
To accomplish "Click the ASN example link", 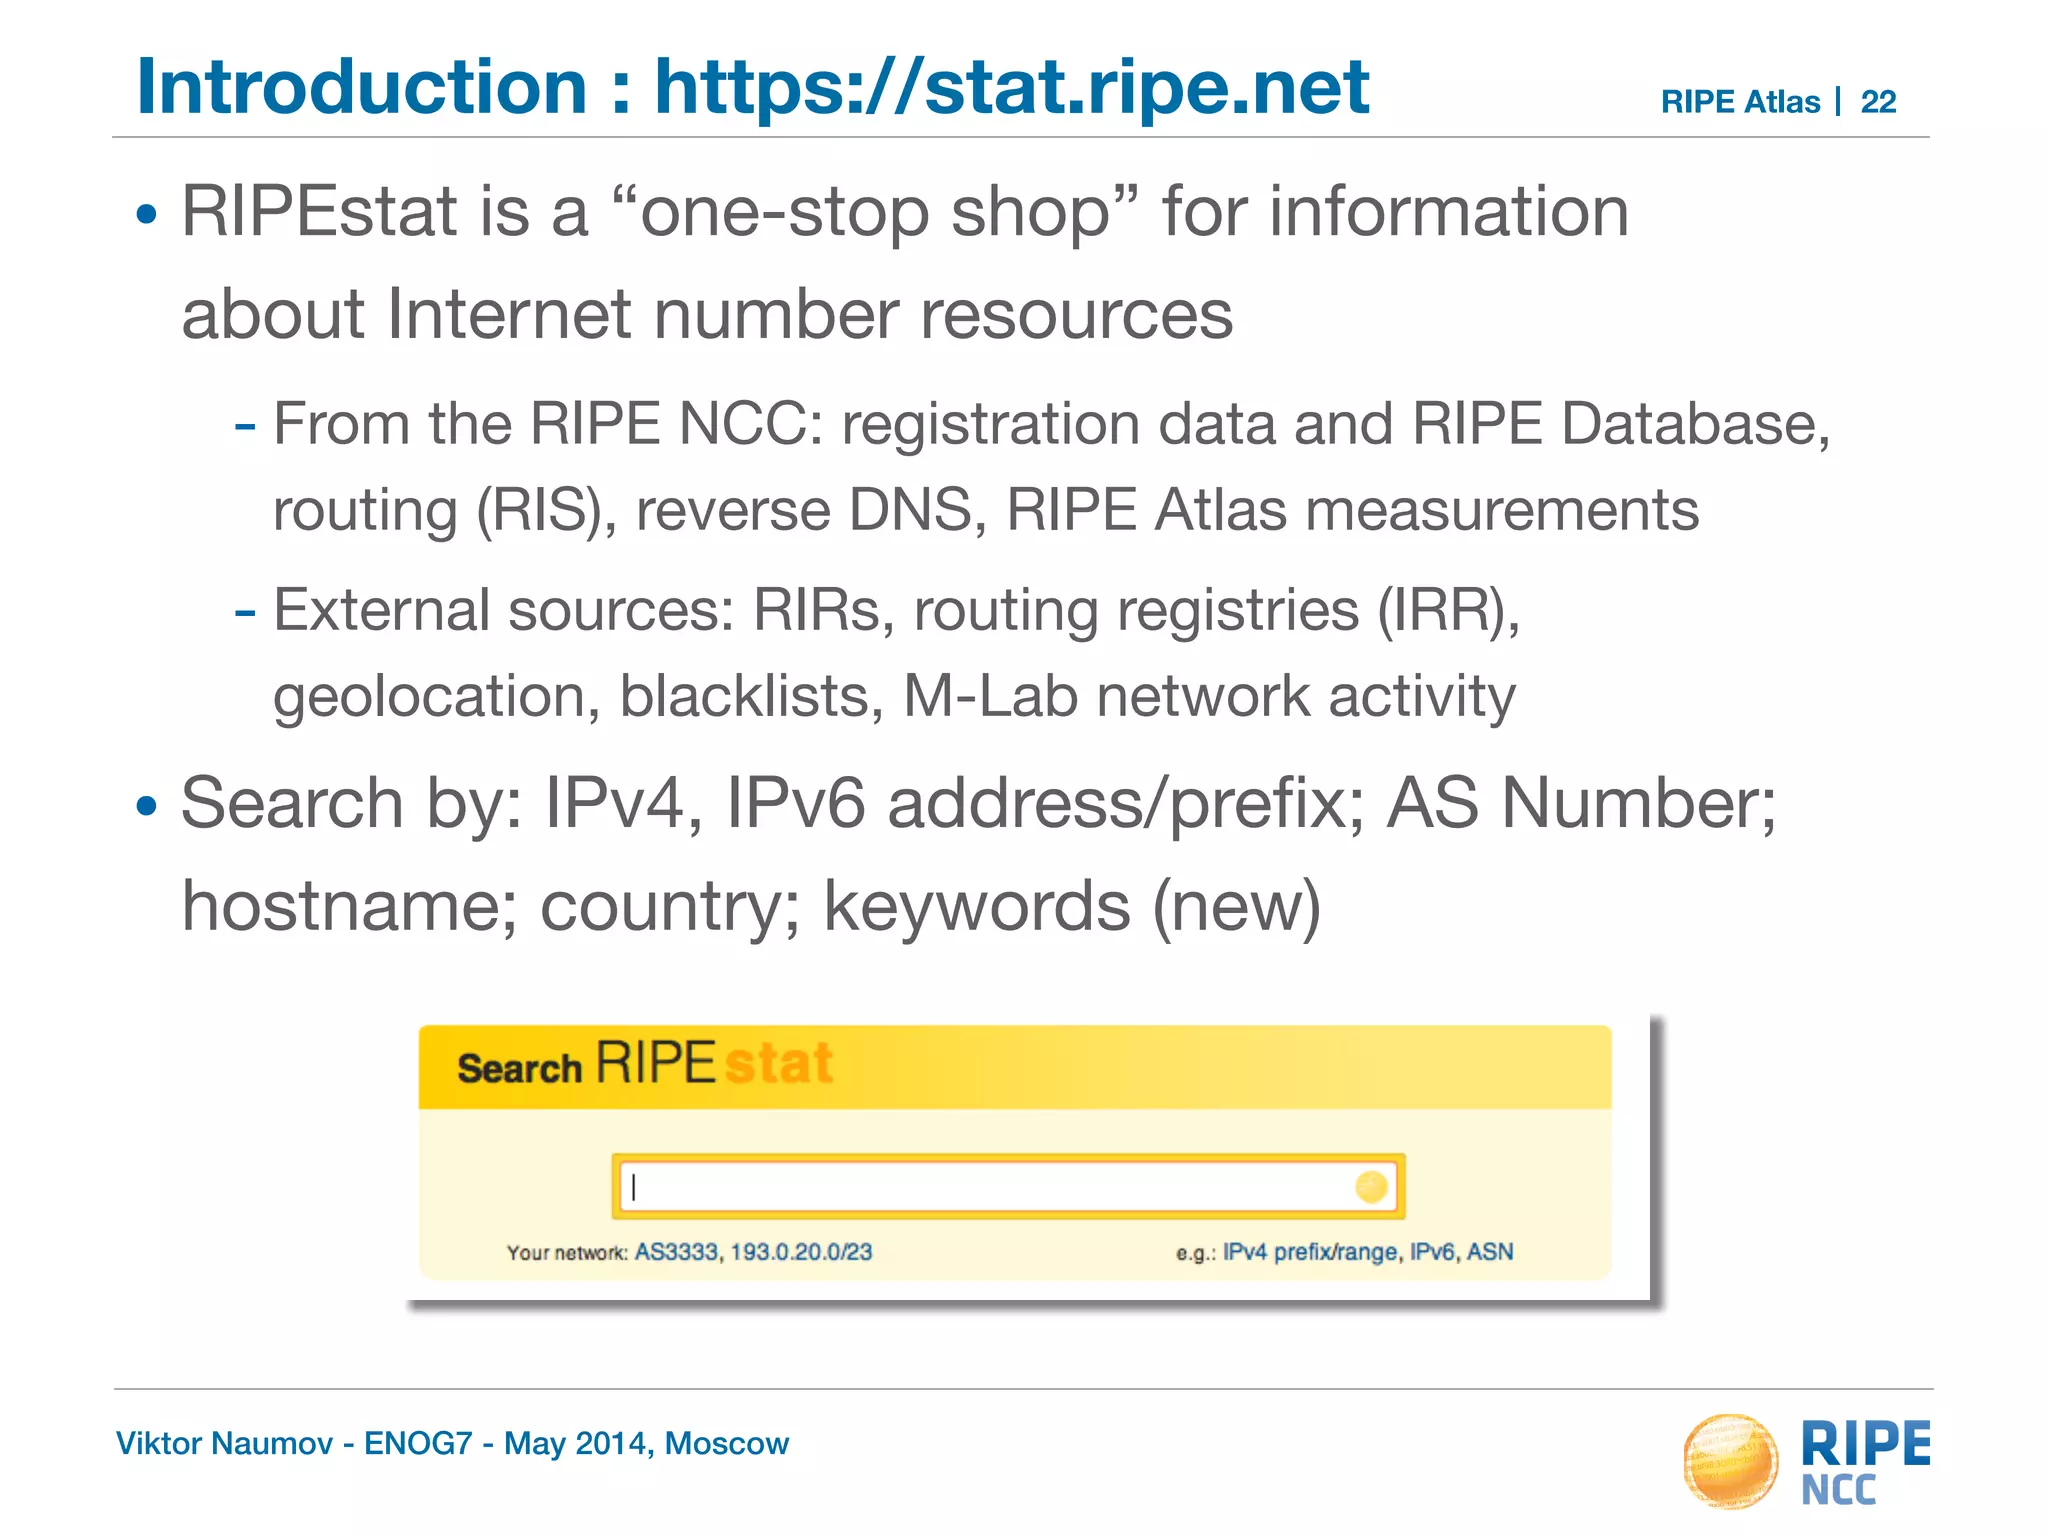I will pyautogui.click(x=1490, y=1252).
